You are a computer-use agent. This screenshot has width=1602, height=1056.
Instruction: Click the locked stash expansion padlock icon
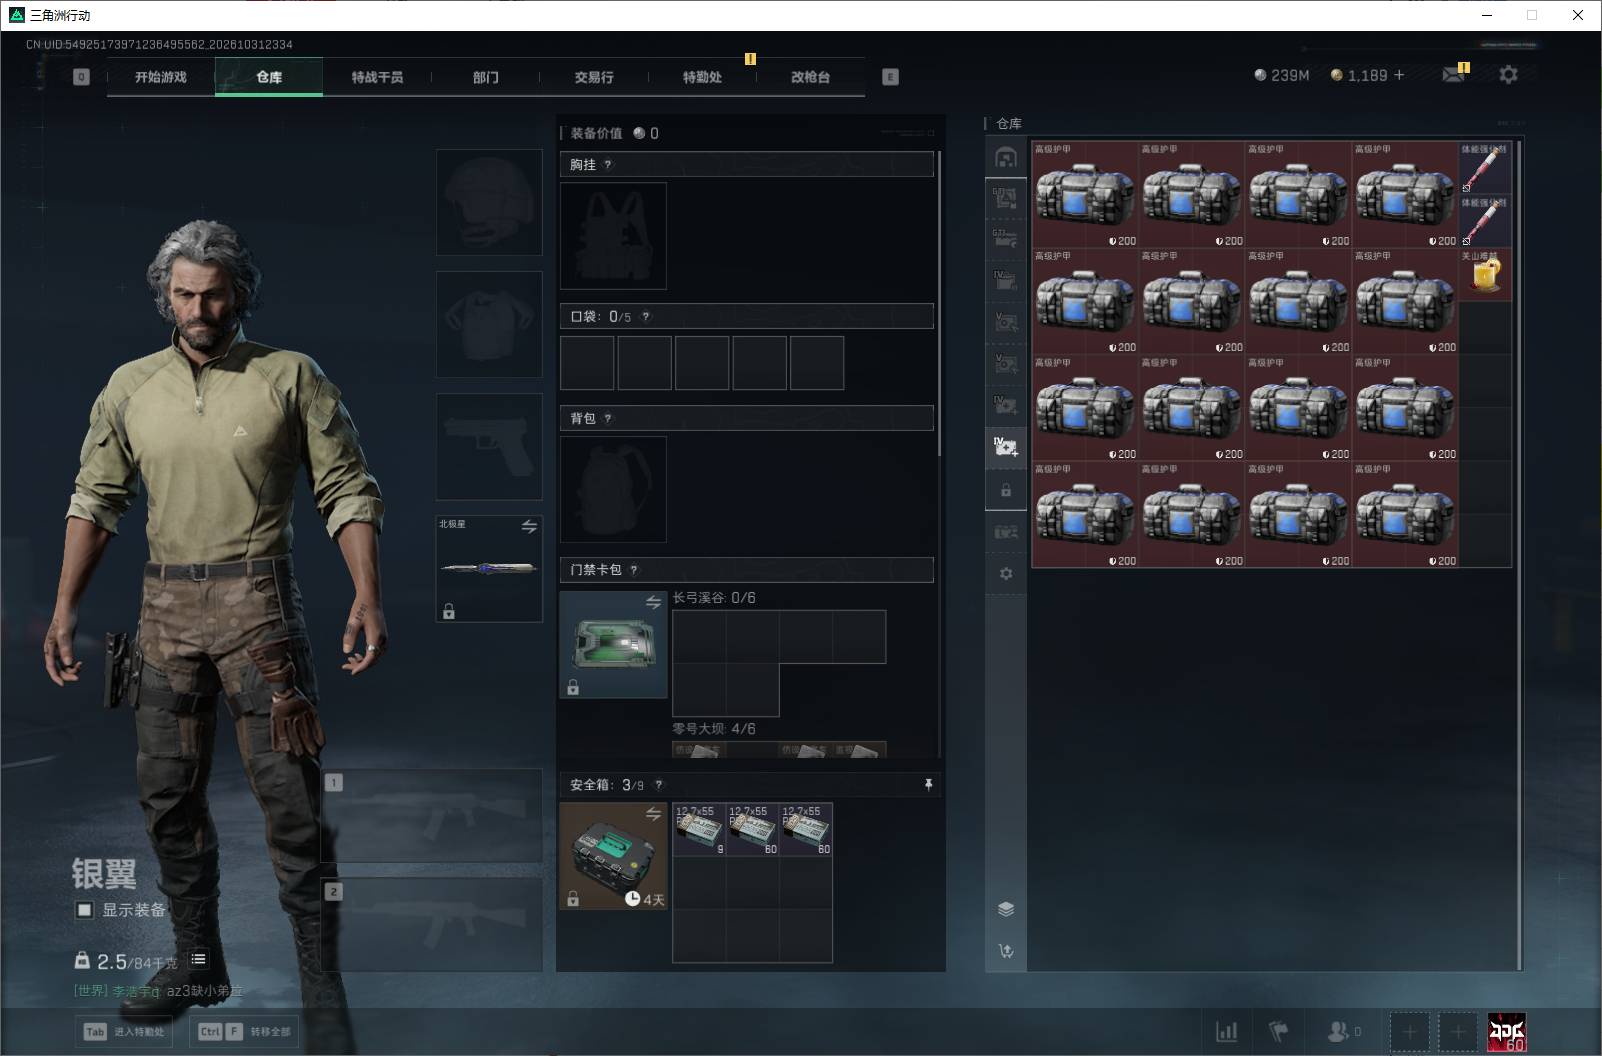coord(1006,490)
